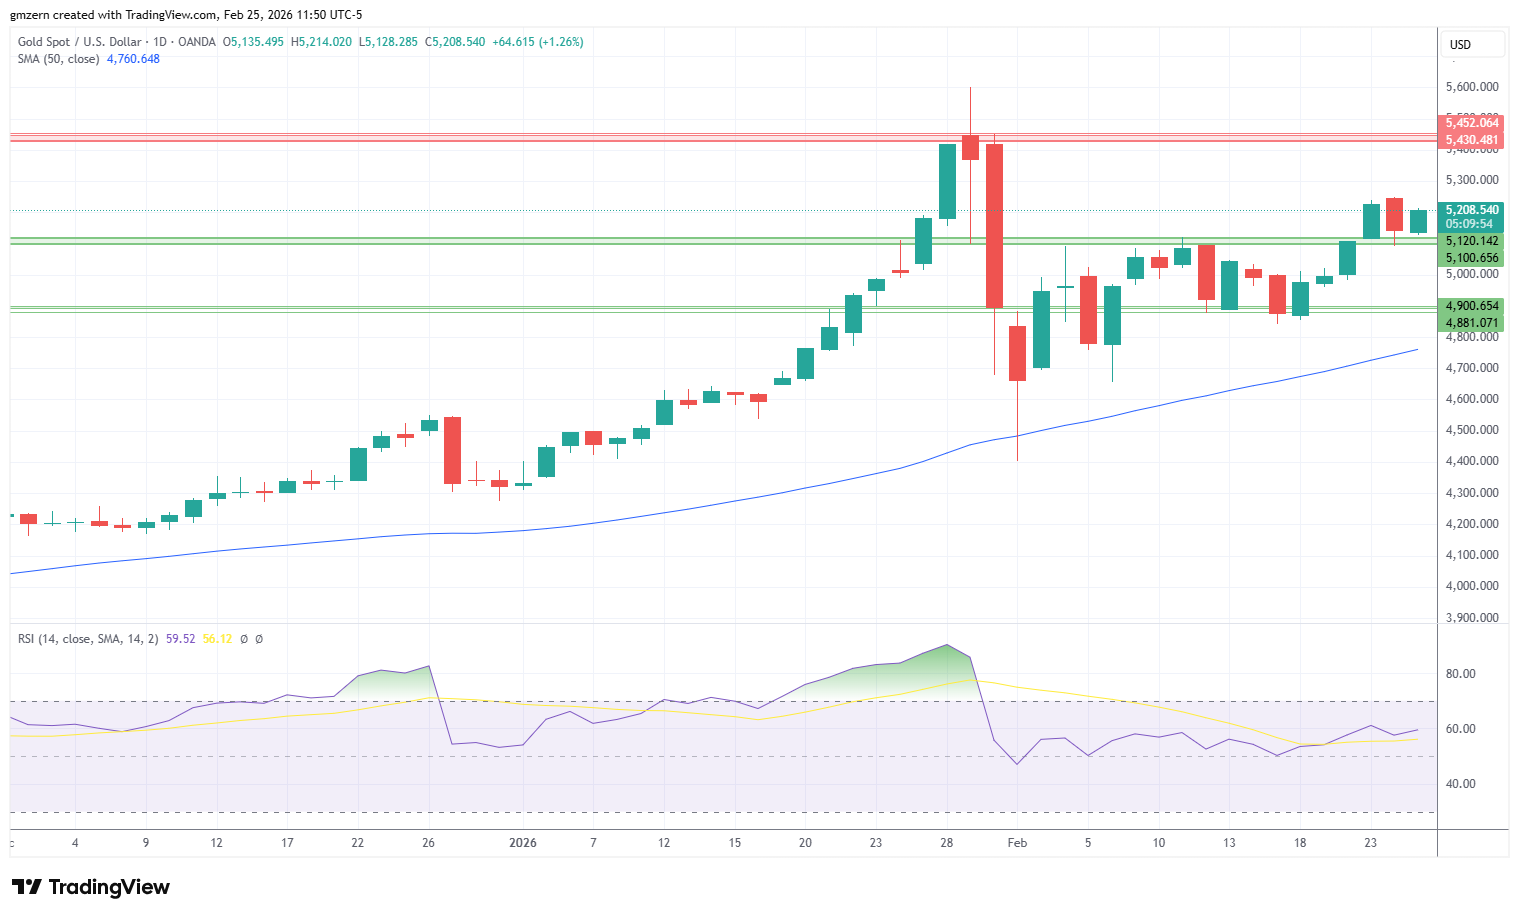Click the 5,300.000 price axis label
The height and width of the screenshot is (917, 1519).
coord(1472,180)
